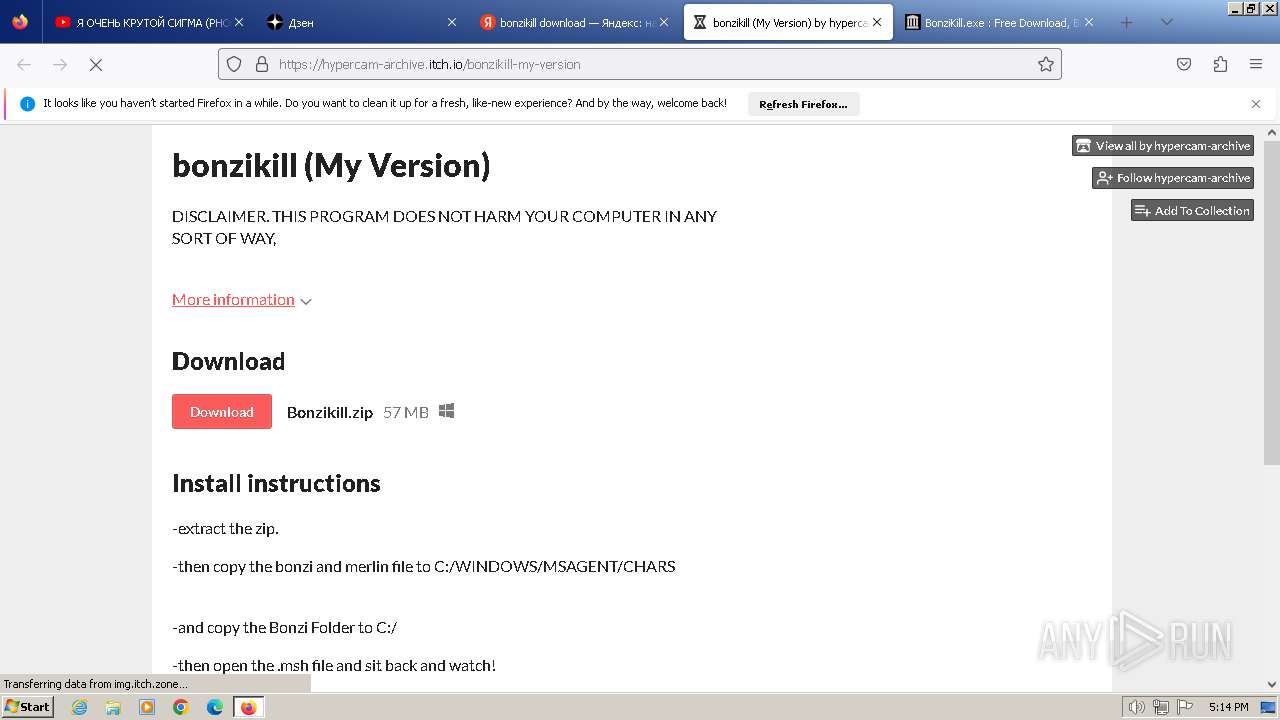Close the bonzikill (My Version) tab

click(x=877, y=22)
